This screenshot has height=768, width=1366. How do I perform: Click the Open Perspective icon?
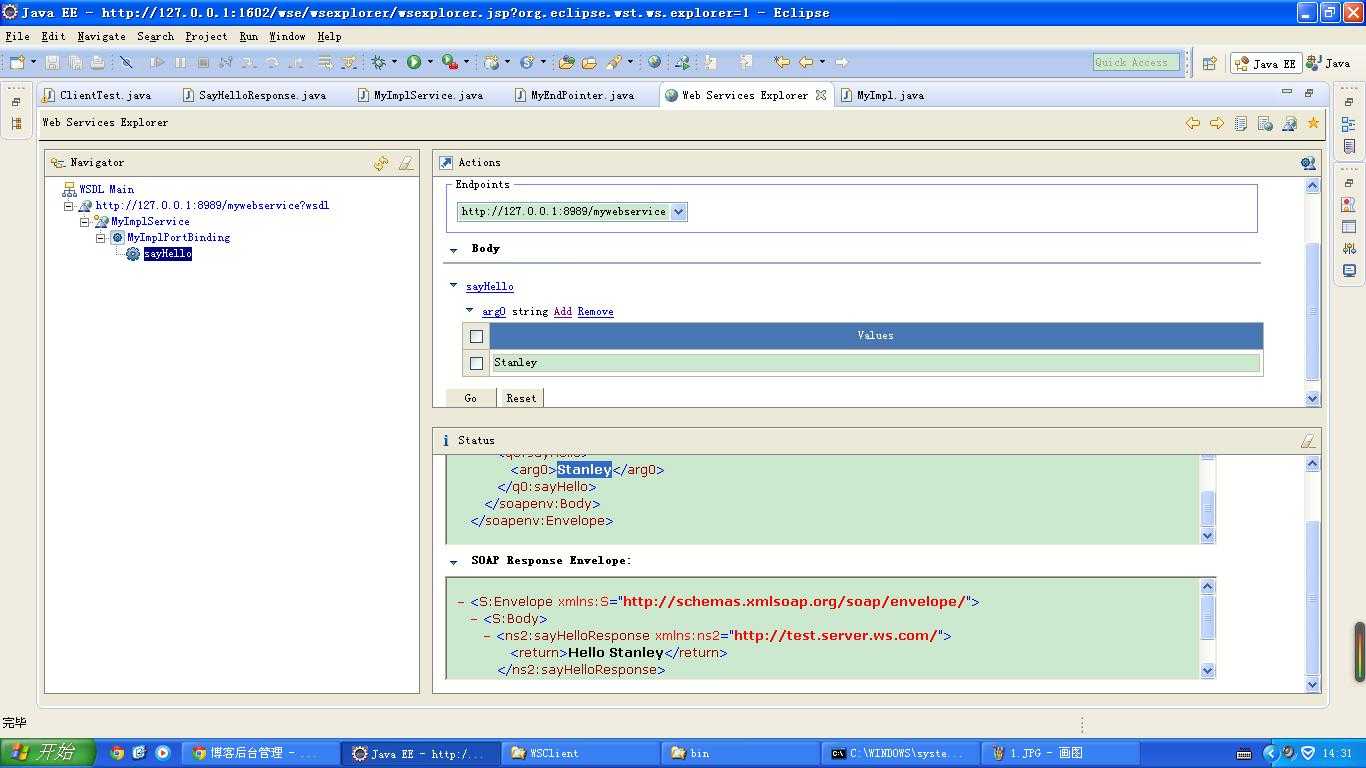click(1209, 63)
